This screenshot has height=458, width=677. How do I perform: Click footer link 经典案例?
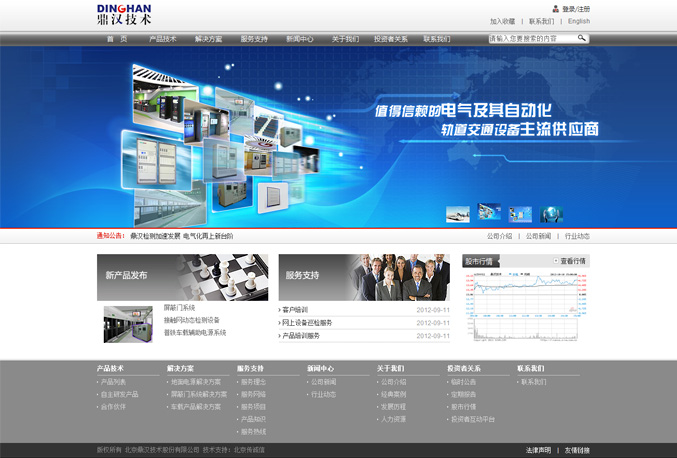click(x=393, y=395)
